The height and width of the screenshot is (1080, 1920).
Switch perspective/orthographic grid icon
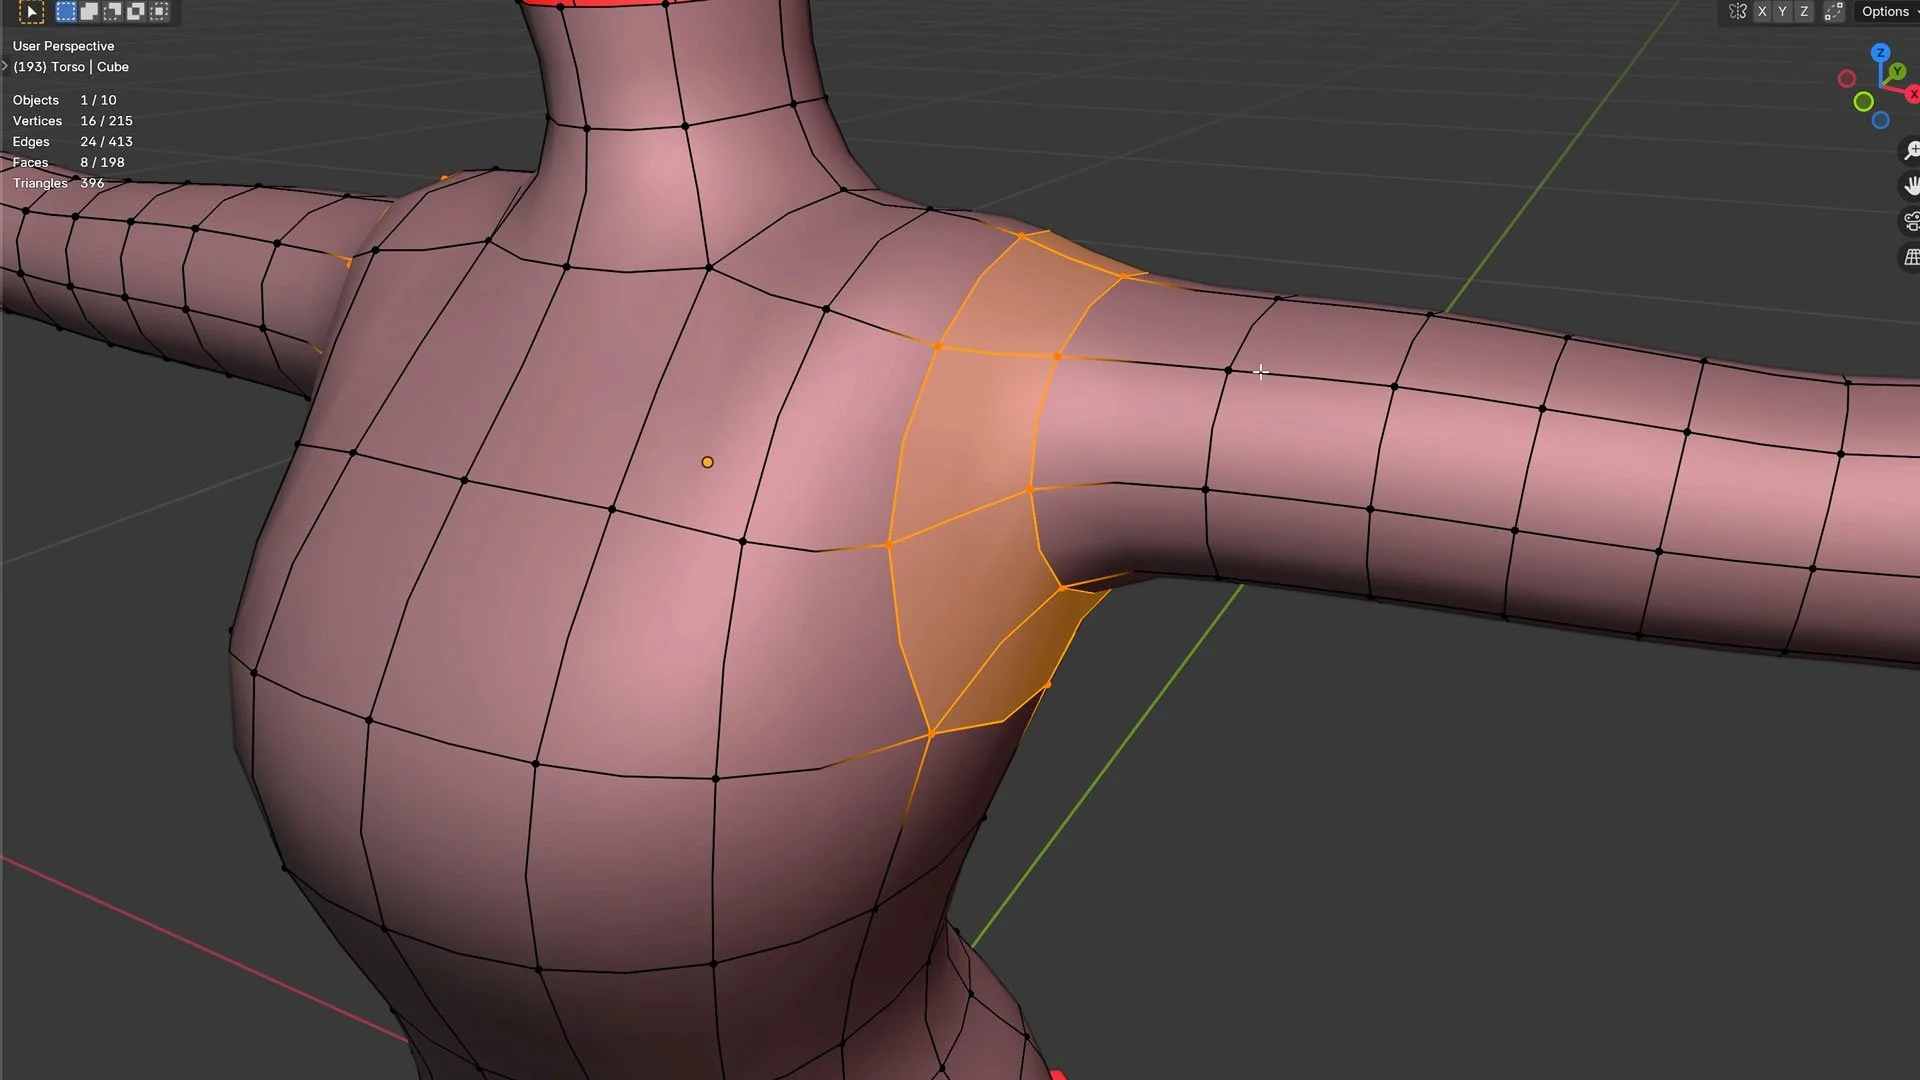tap(1911, 257)
